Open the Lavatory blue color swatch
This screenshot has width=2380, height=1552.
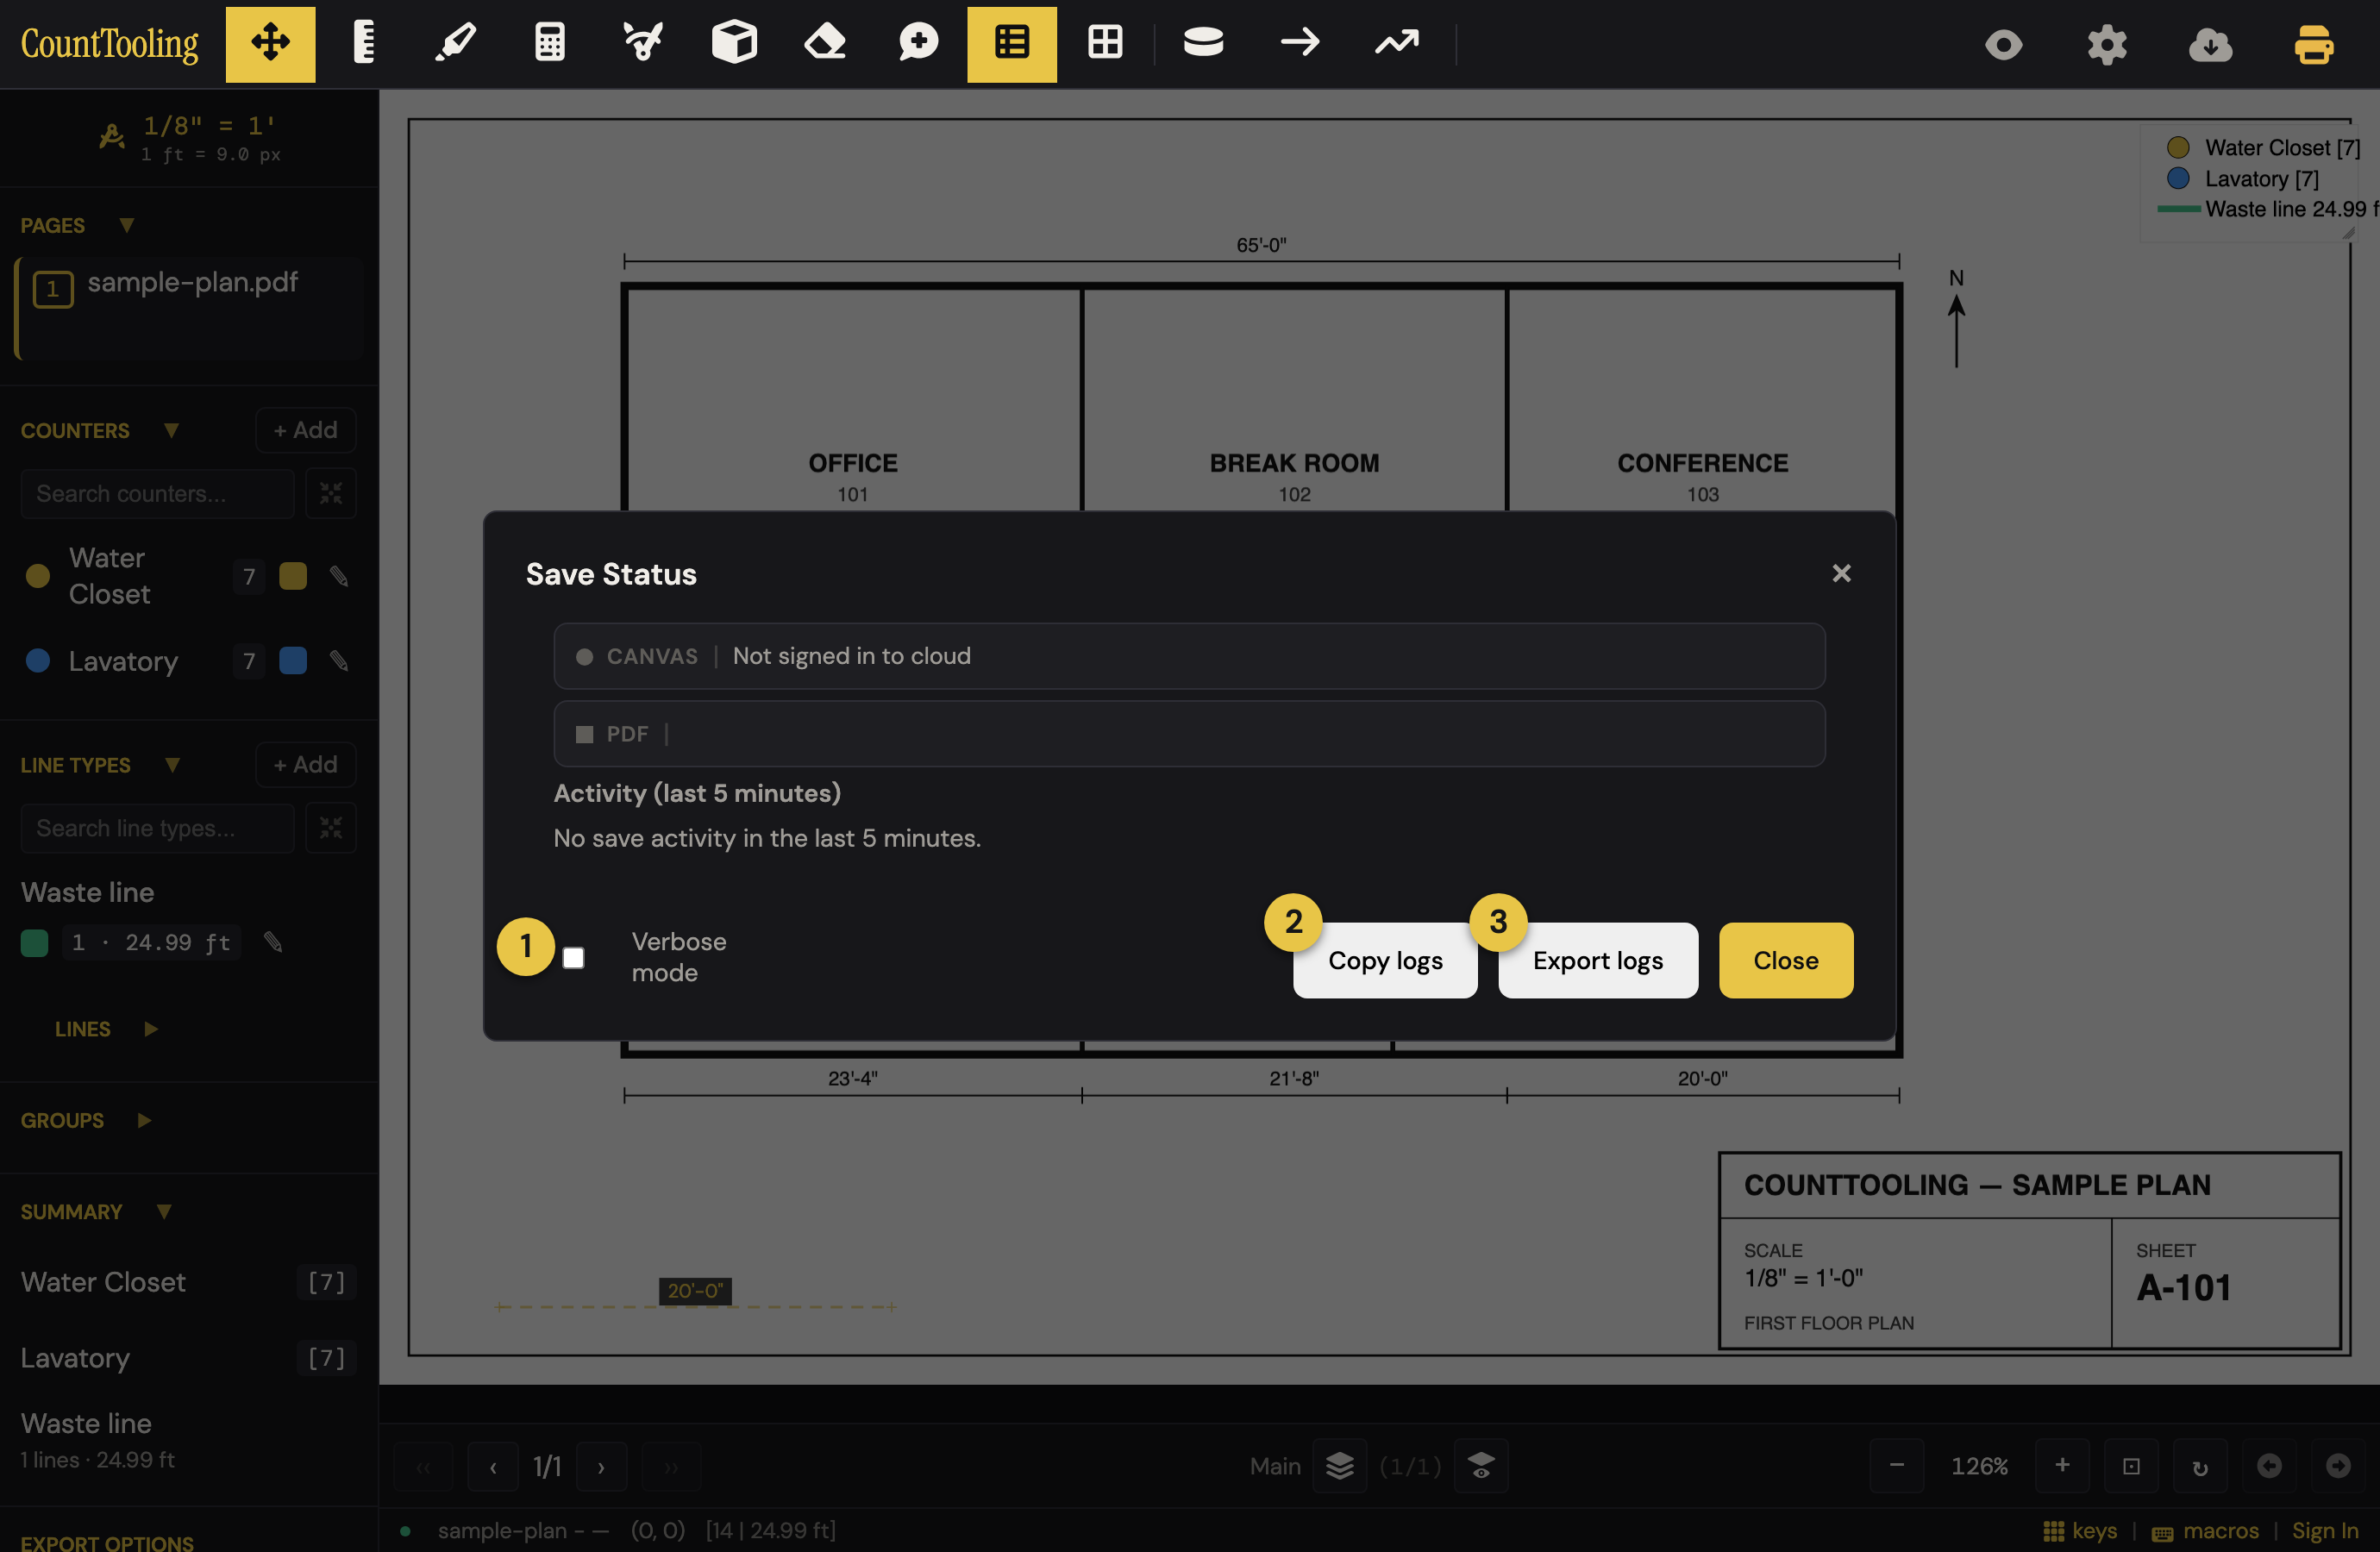(293, 660)
